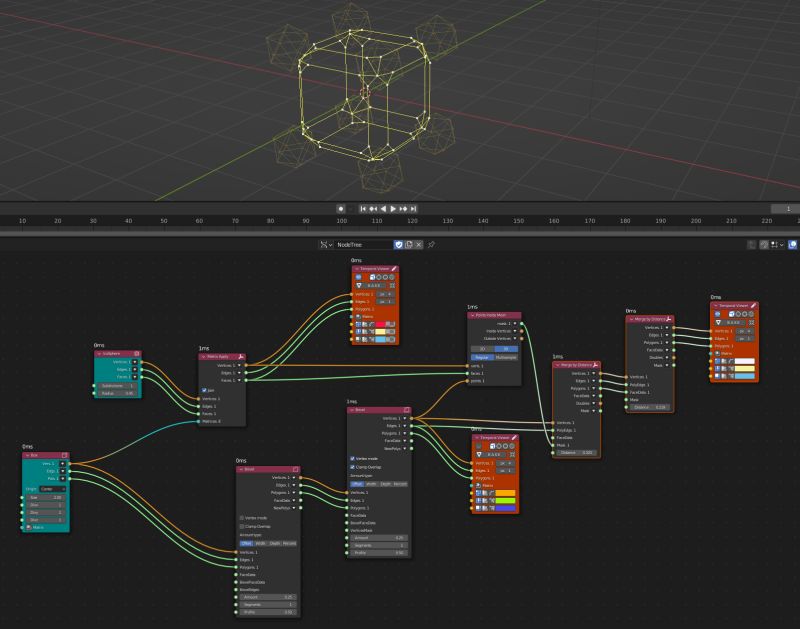Image resolution: width=800 pixels, height=629 pixels.
Task: Click the X icon to unlink NodeTree
Action: click(418, 244)
